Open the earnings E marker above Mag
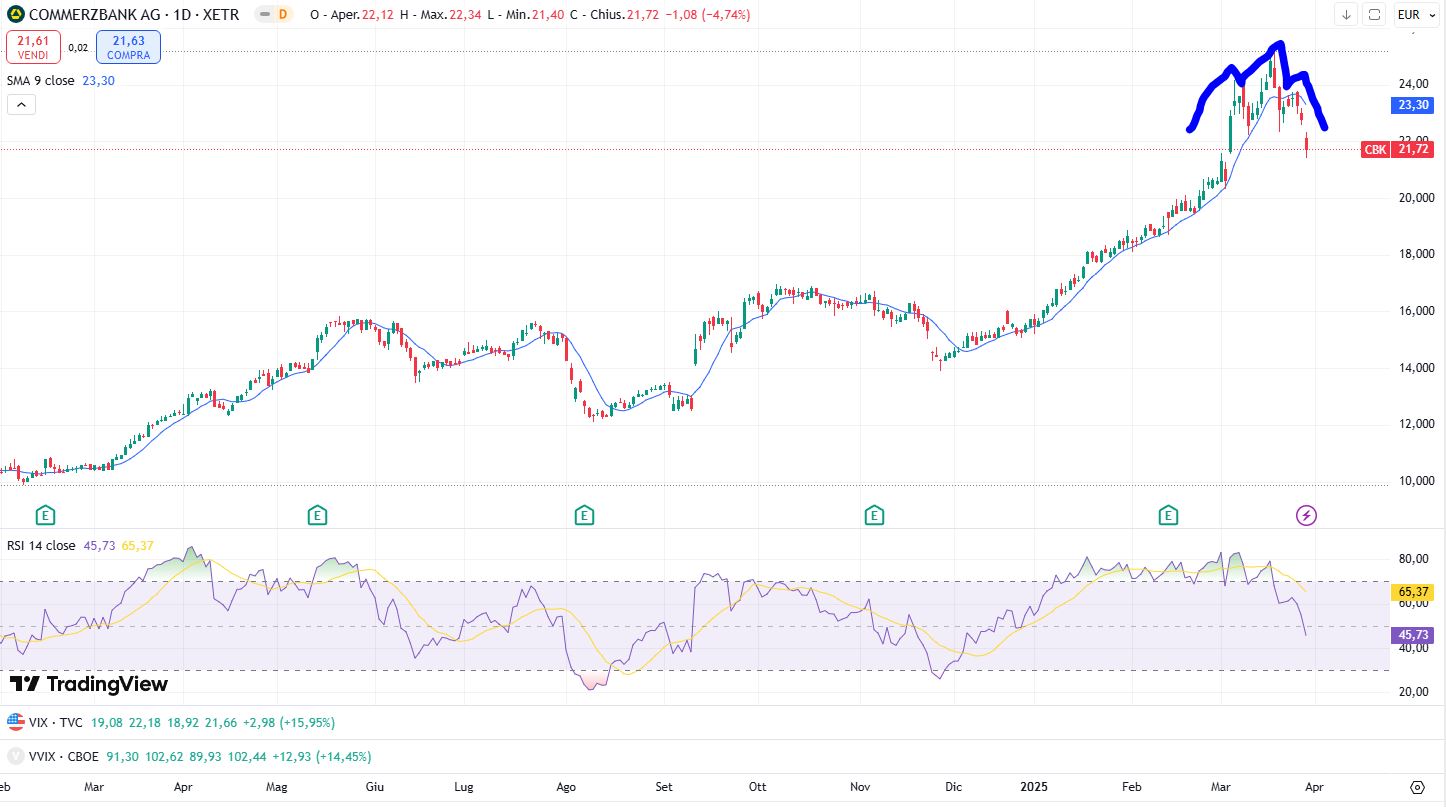This screenshot has width=1446, height=807. [317, 516]
